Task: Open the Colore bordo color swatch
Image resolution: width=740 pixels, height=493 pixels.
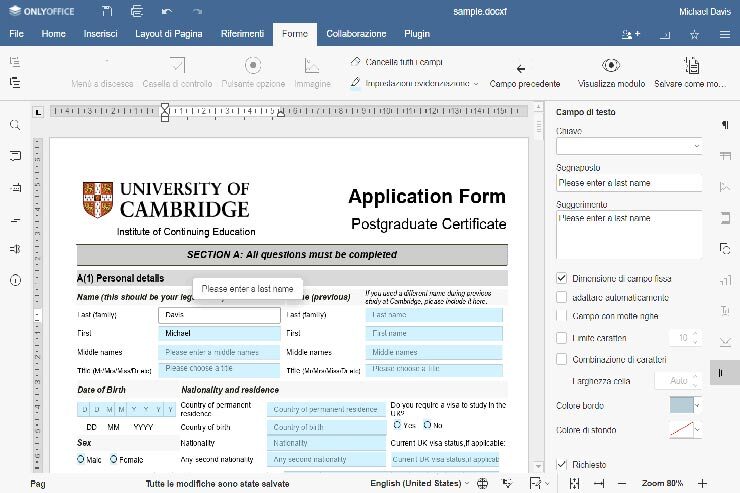Action: click(684, 405)
